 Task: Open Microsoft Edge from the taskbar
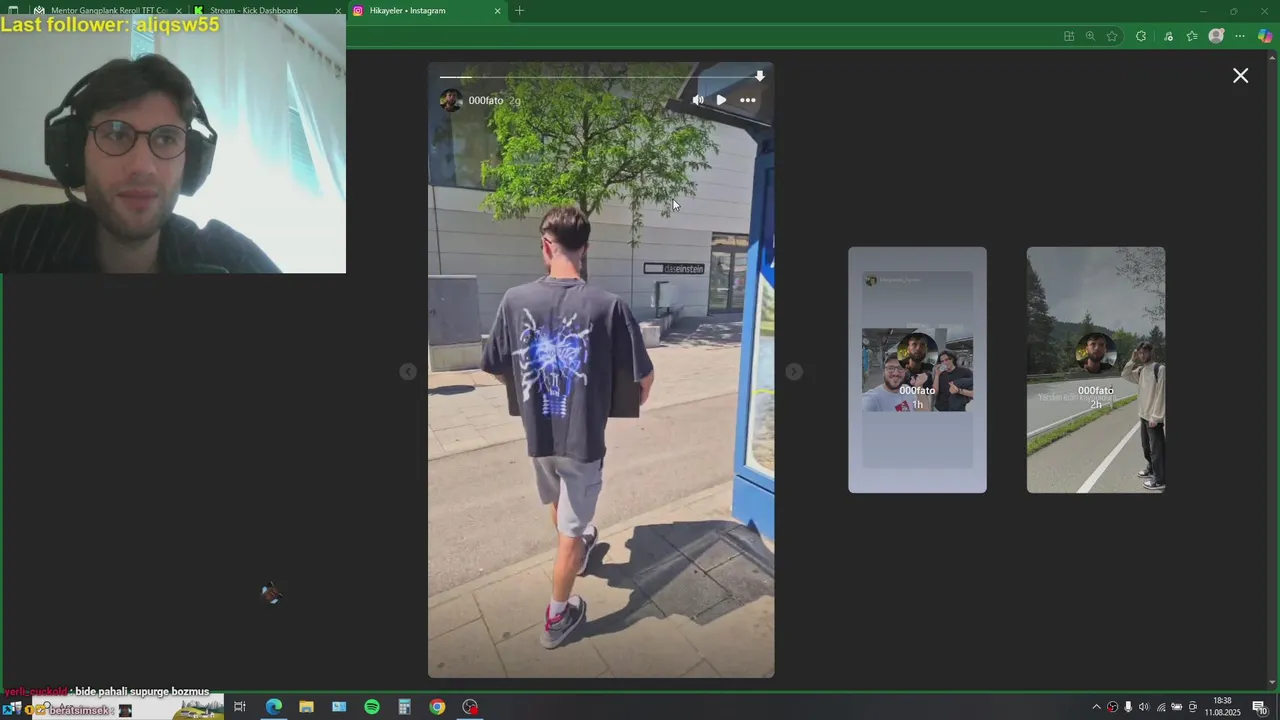click(x=273, y=707)
